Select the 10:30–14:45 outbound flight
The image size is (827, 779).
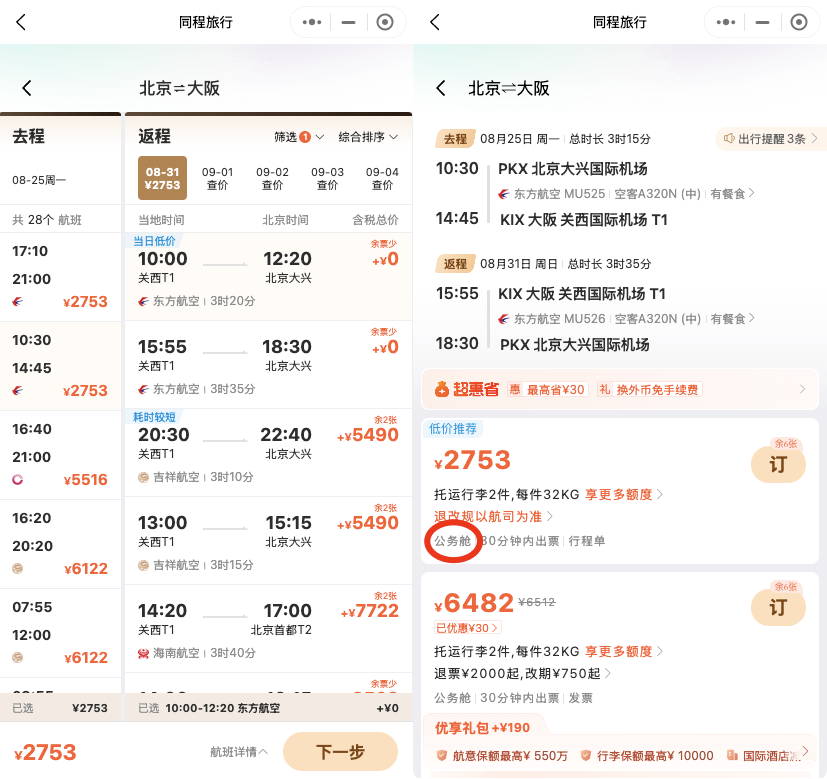[61, 366]
